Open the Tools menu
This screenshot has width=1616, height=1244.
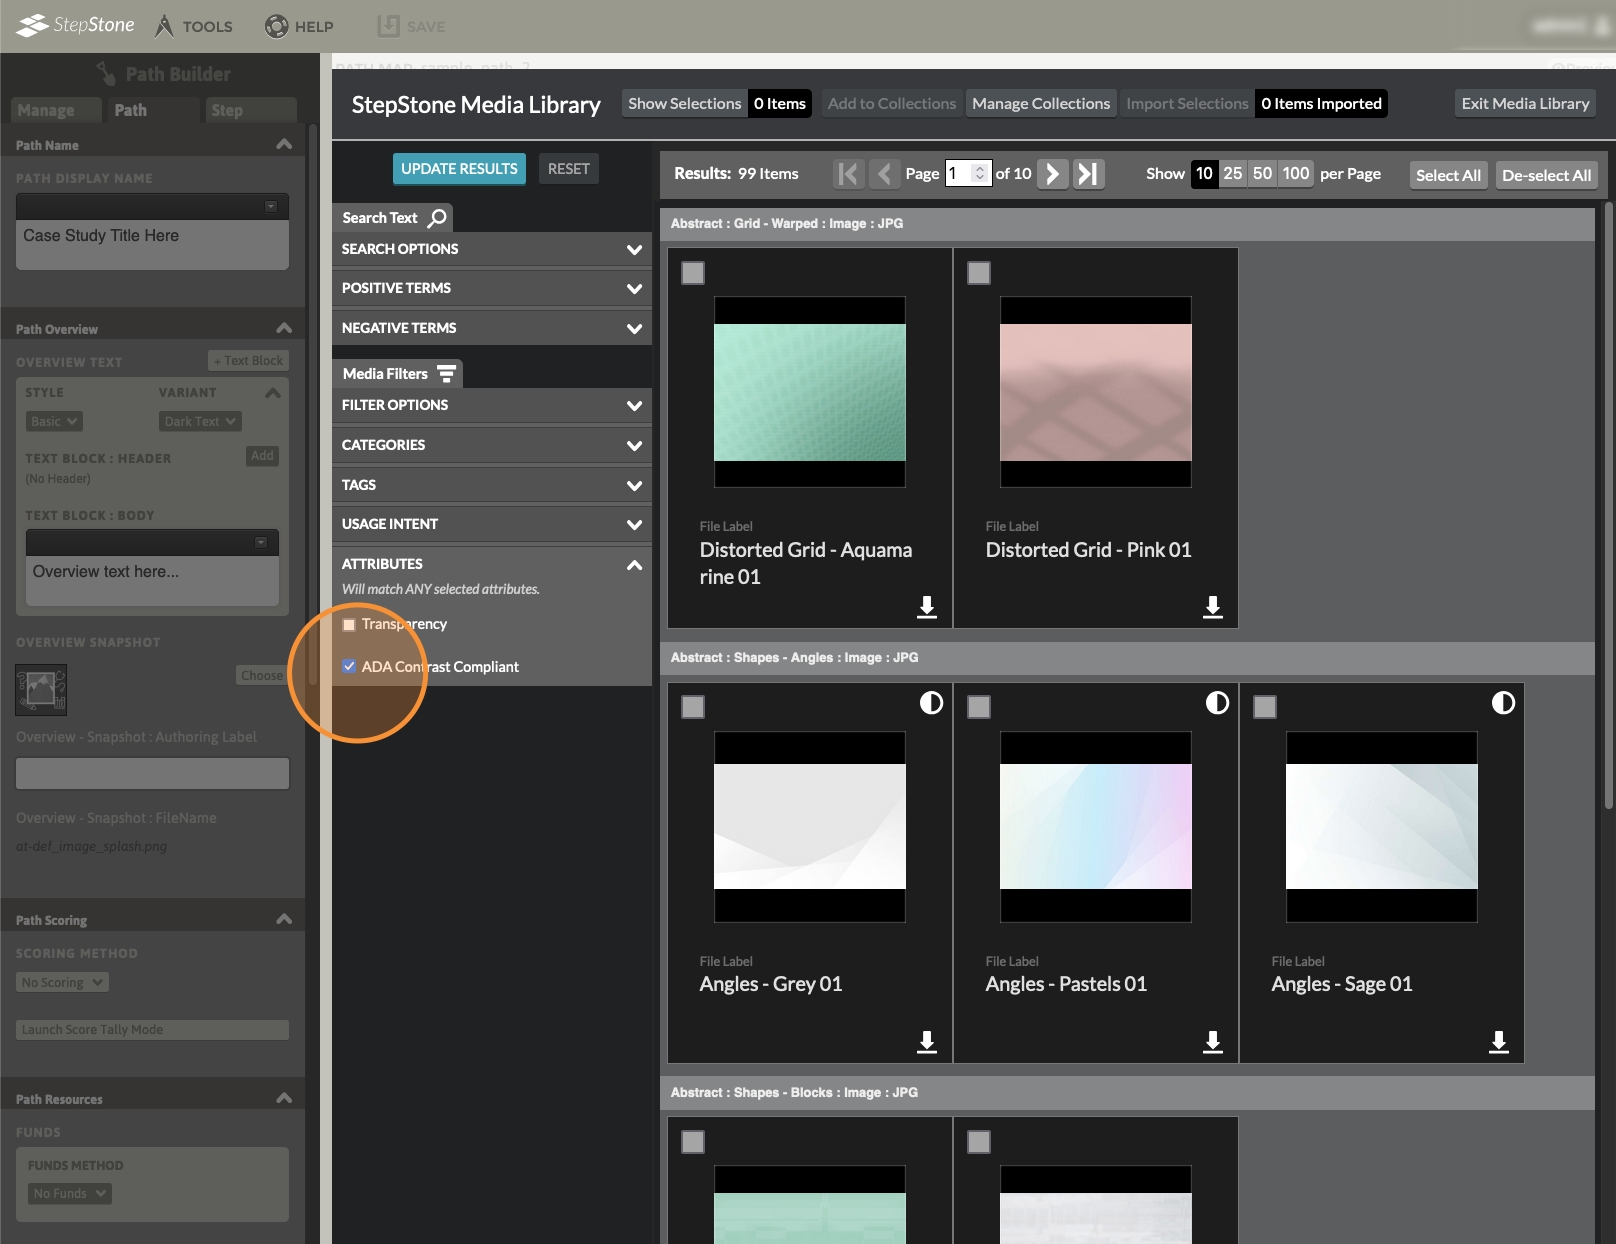pos(194,26)
